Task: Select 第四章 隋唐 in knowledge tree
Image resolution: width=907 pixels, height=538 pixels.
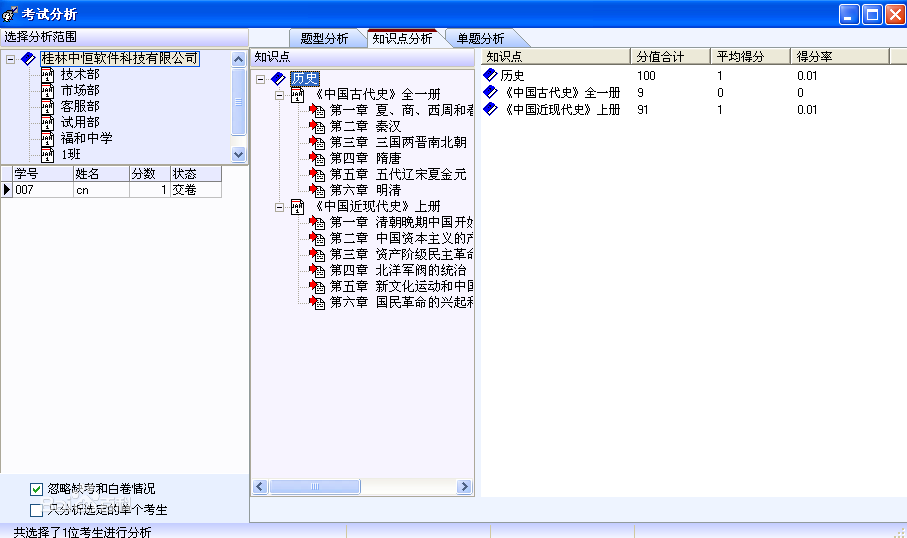Action: point(365,159)
